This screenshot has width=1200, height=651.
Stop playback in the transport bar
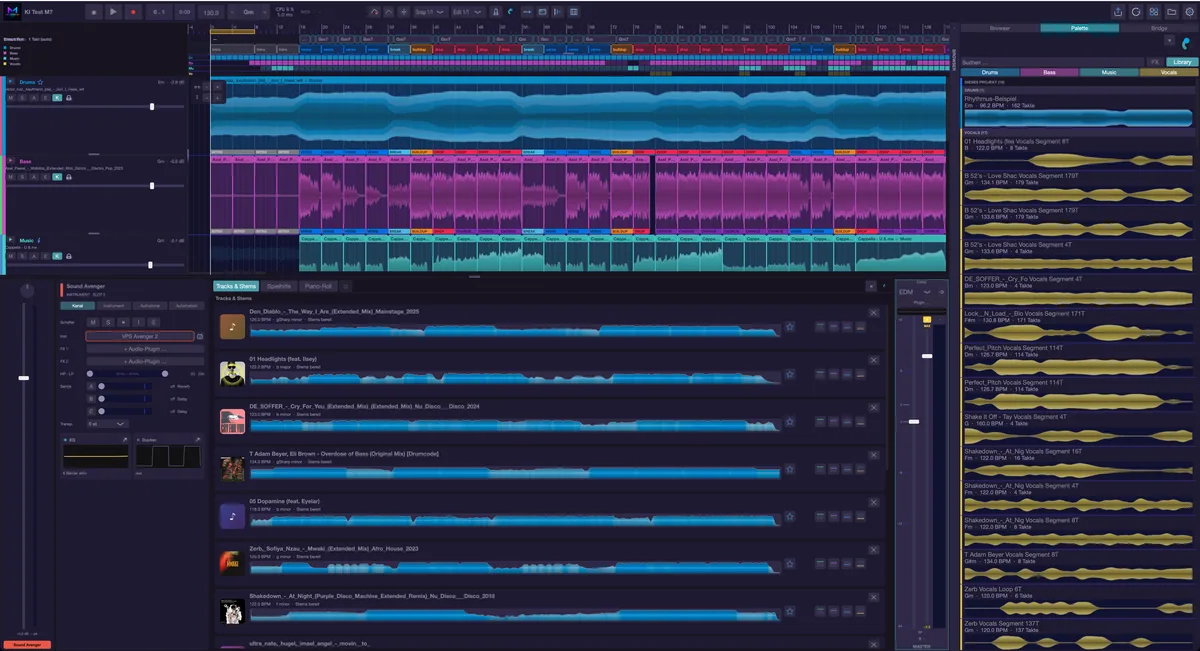(94, 12)
